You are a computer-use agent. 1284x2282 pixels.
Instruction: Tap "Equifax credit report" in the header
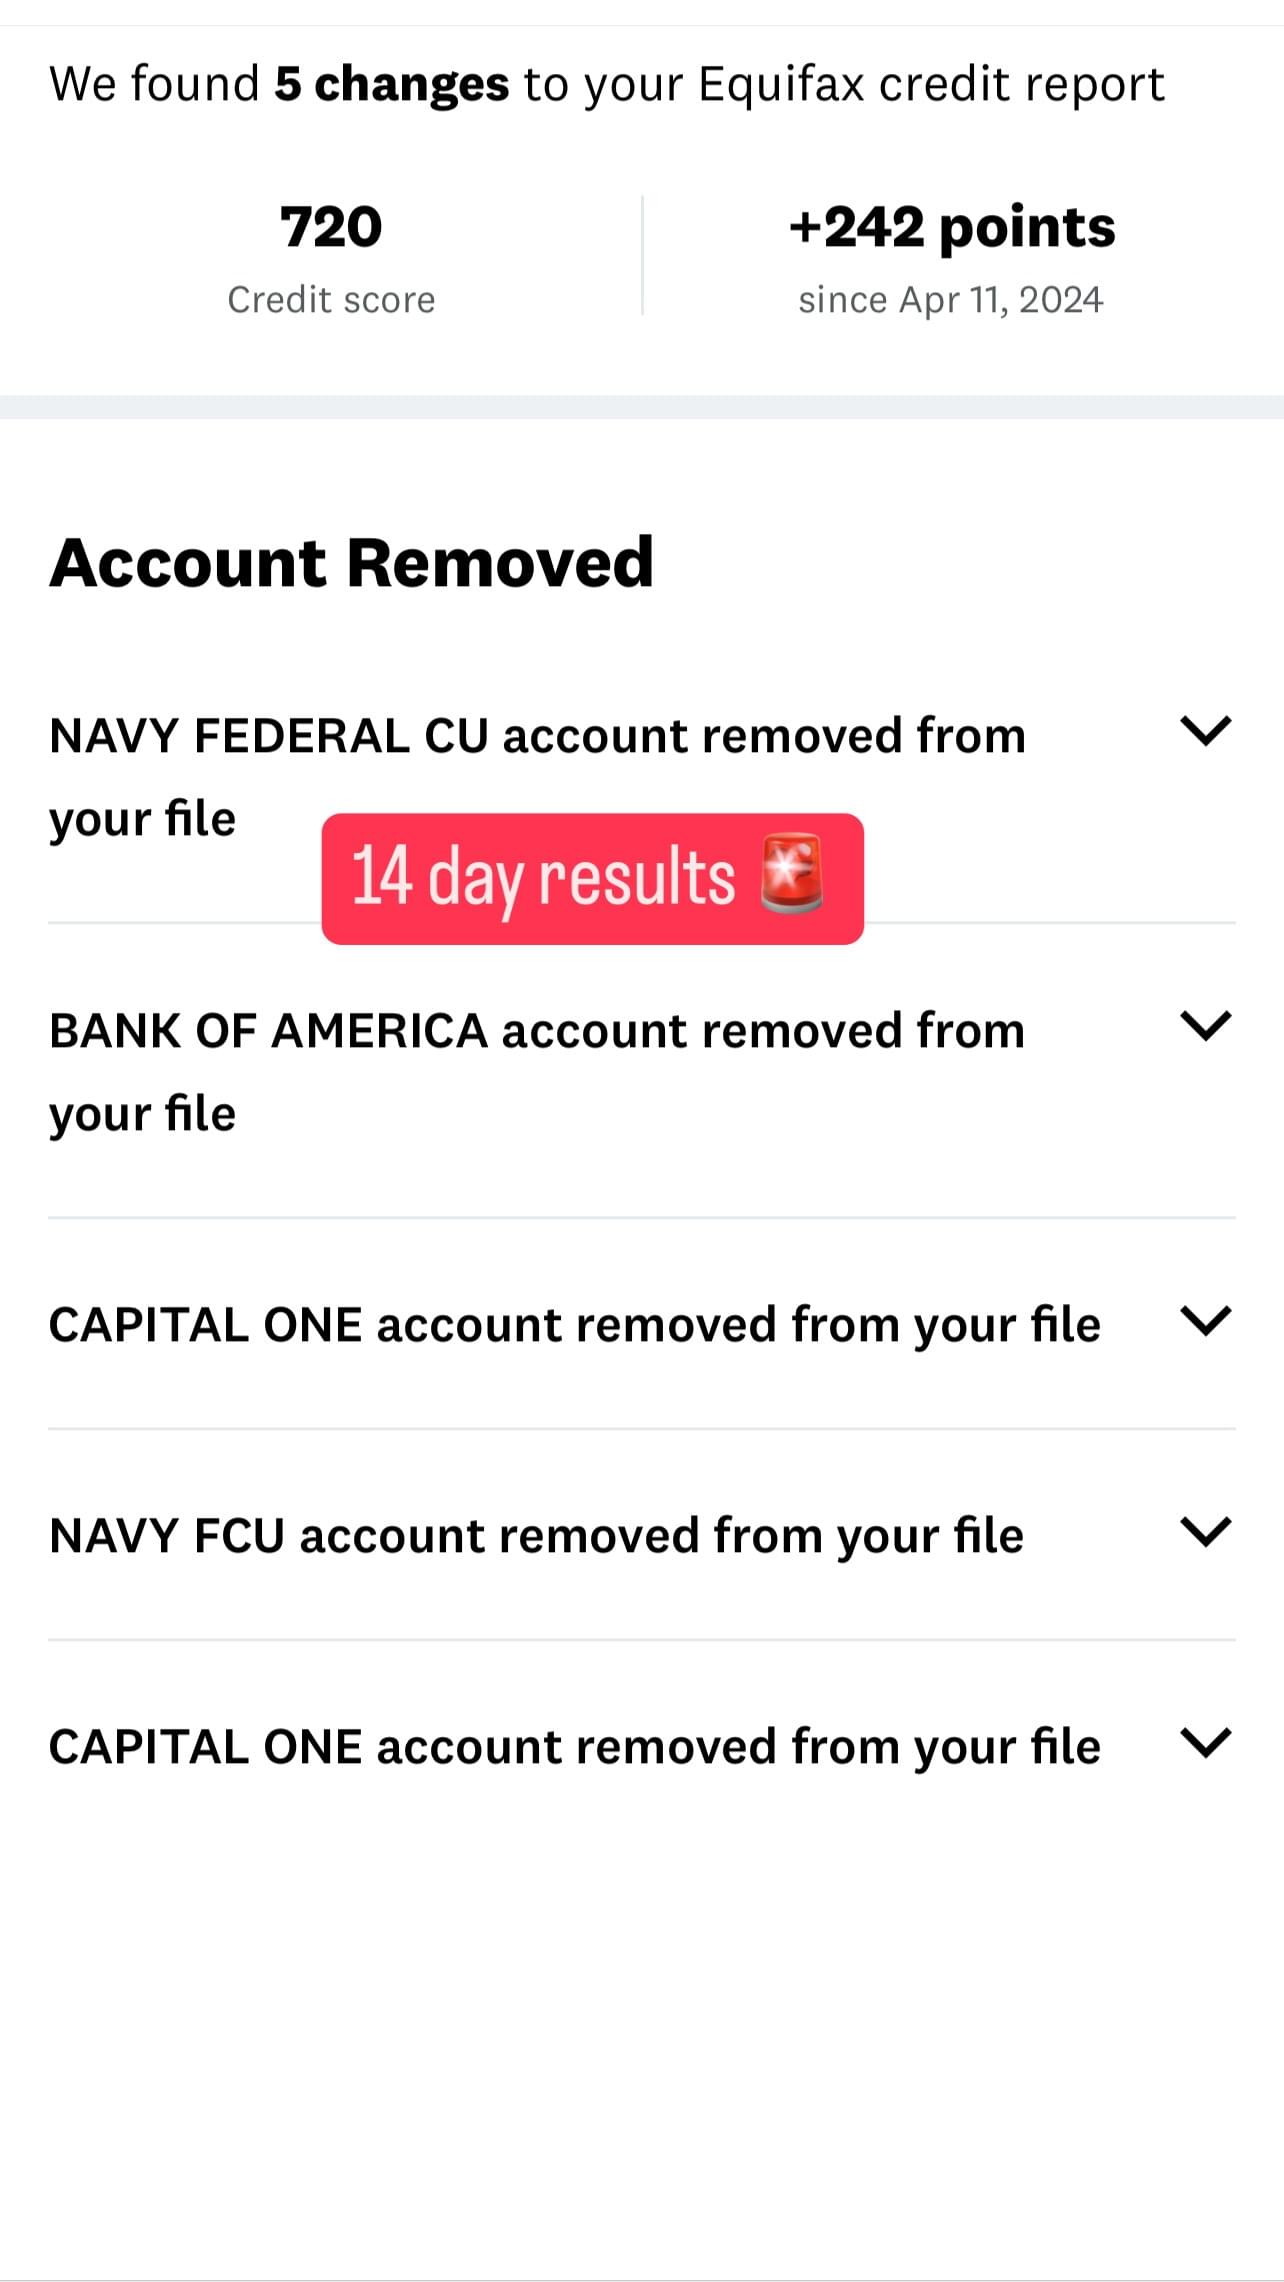(x=930, y=84)
